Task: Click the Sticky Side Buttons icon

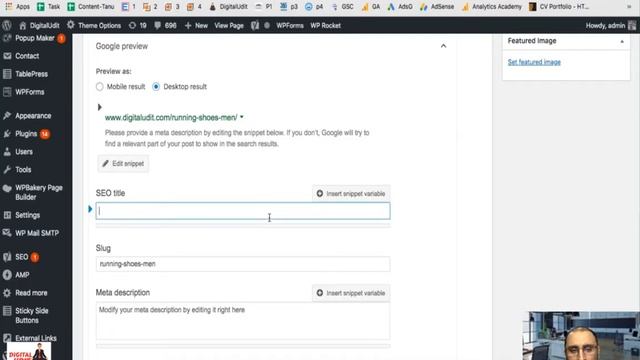Action: tap(7, 311)
